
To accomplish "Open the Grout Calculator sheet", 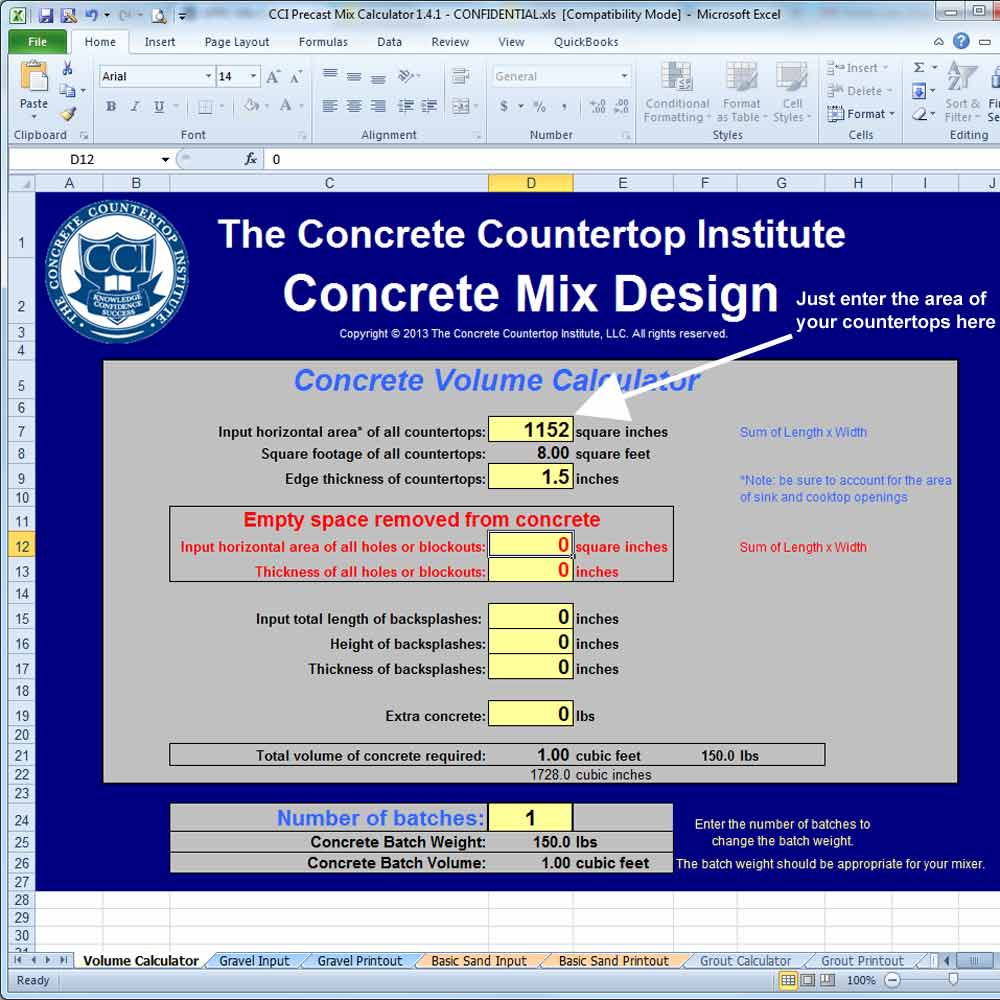I will 745,960.
